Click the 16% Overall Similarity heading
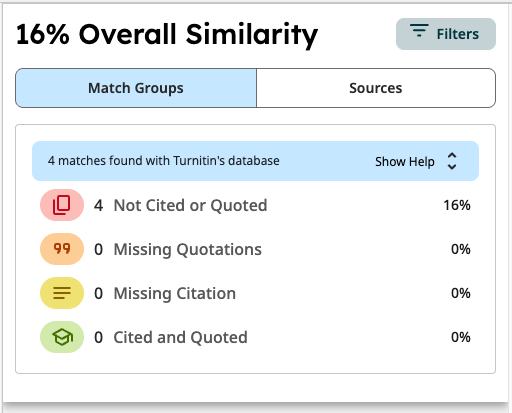 167,35
